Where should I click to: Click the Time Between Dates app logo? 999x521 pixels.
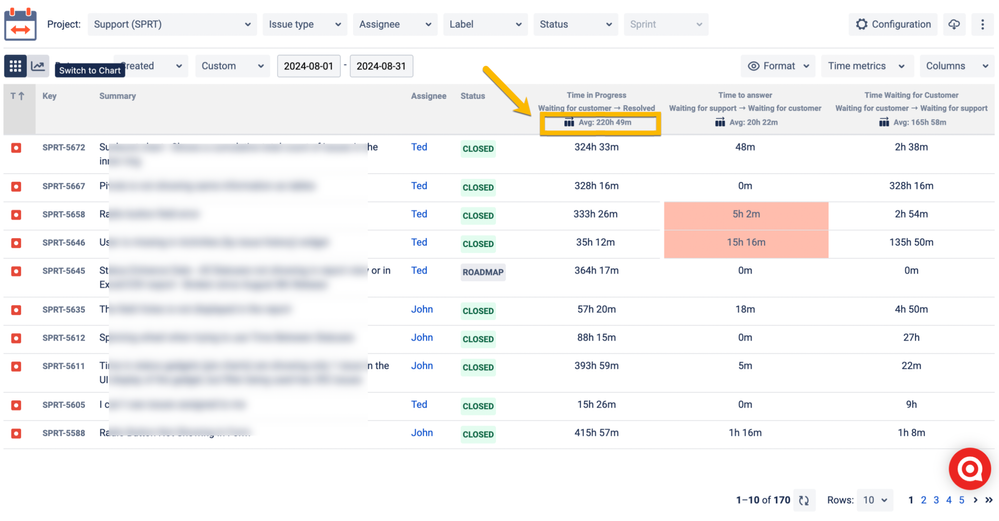[x=20, y=24]
